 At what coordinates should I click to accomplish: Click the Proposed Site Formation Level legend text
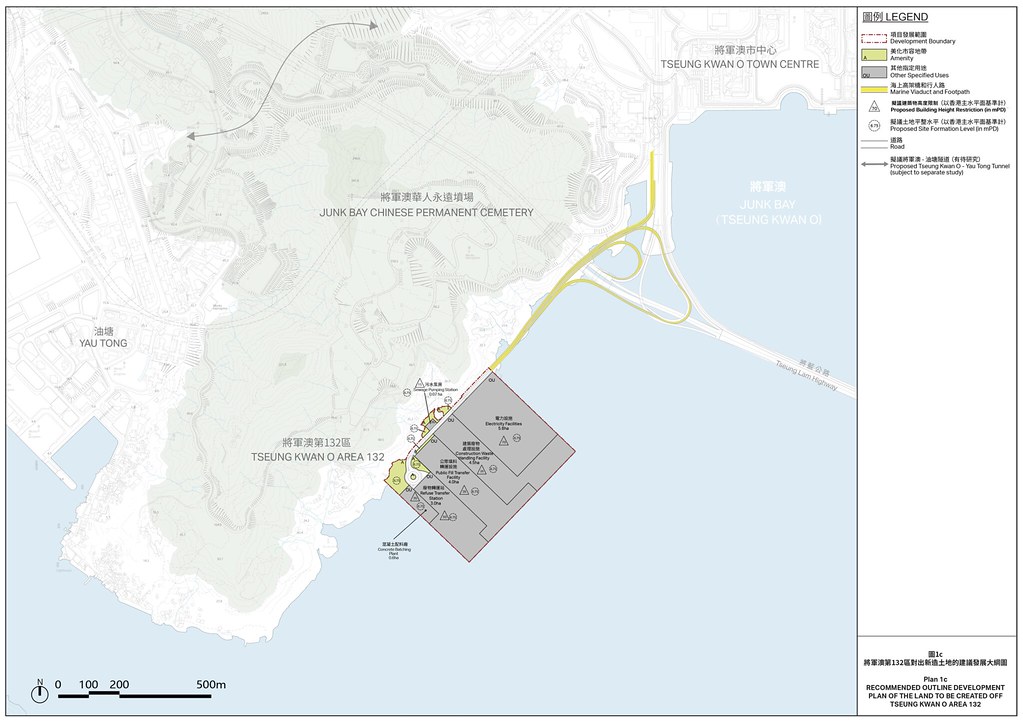click(x=944, y=129)
